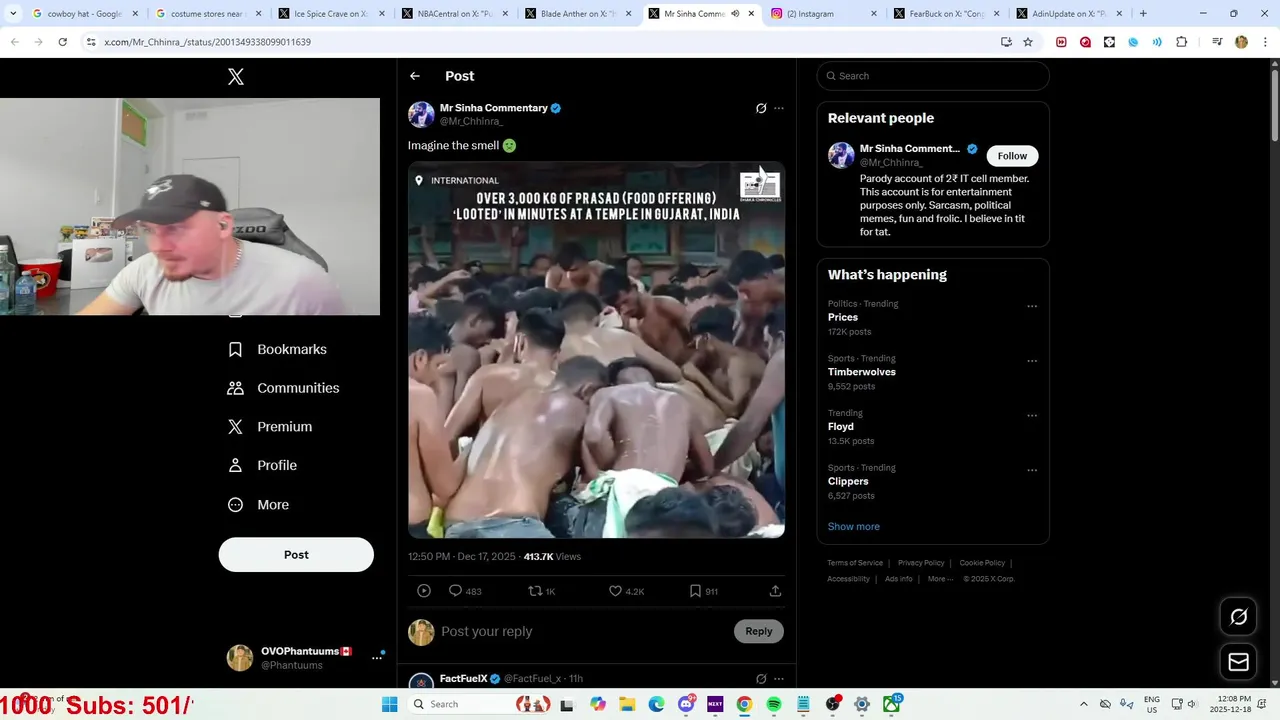Open Communities in the sidebar
The height and width of the screenshot is (720, 1280).
coord(283,388)
